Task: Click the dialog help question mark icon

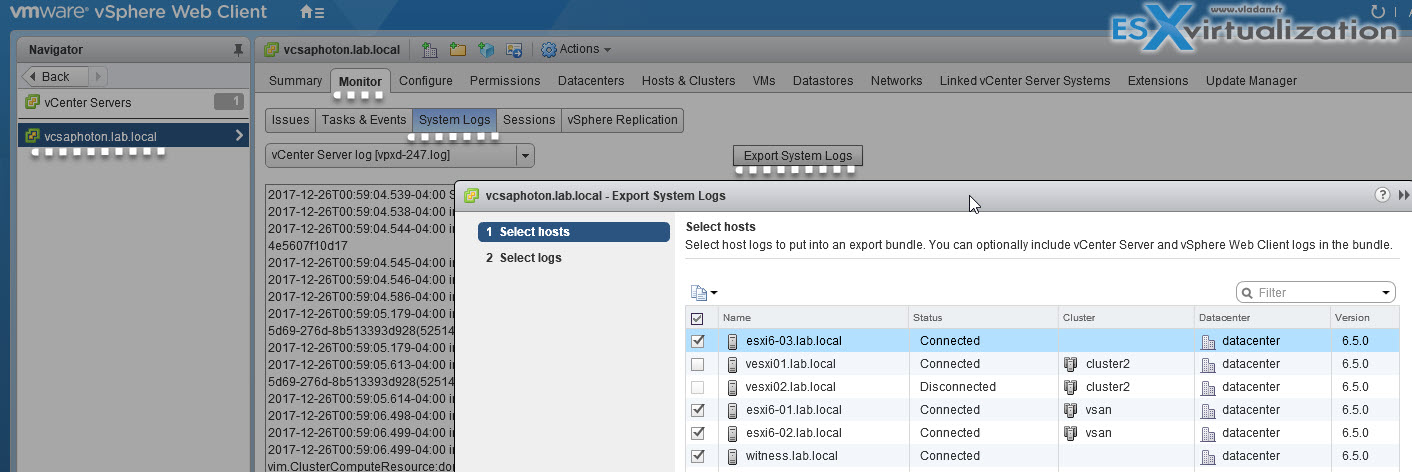Action: click(x=1383, y=195)
